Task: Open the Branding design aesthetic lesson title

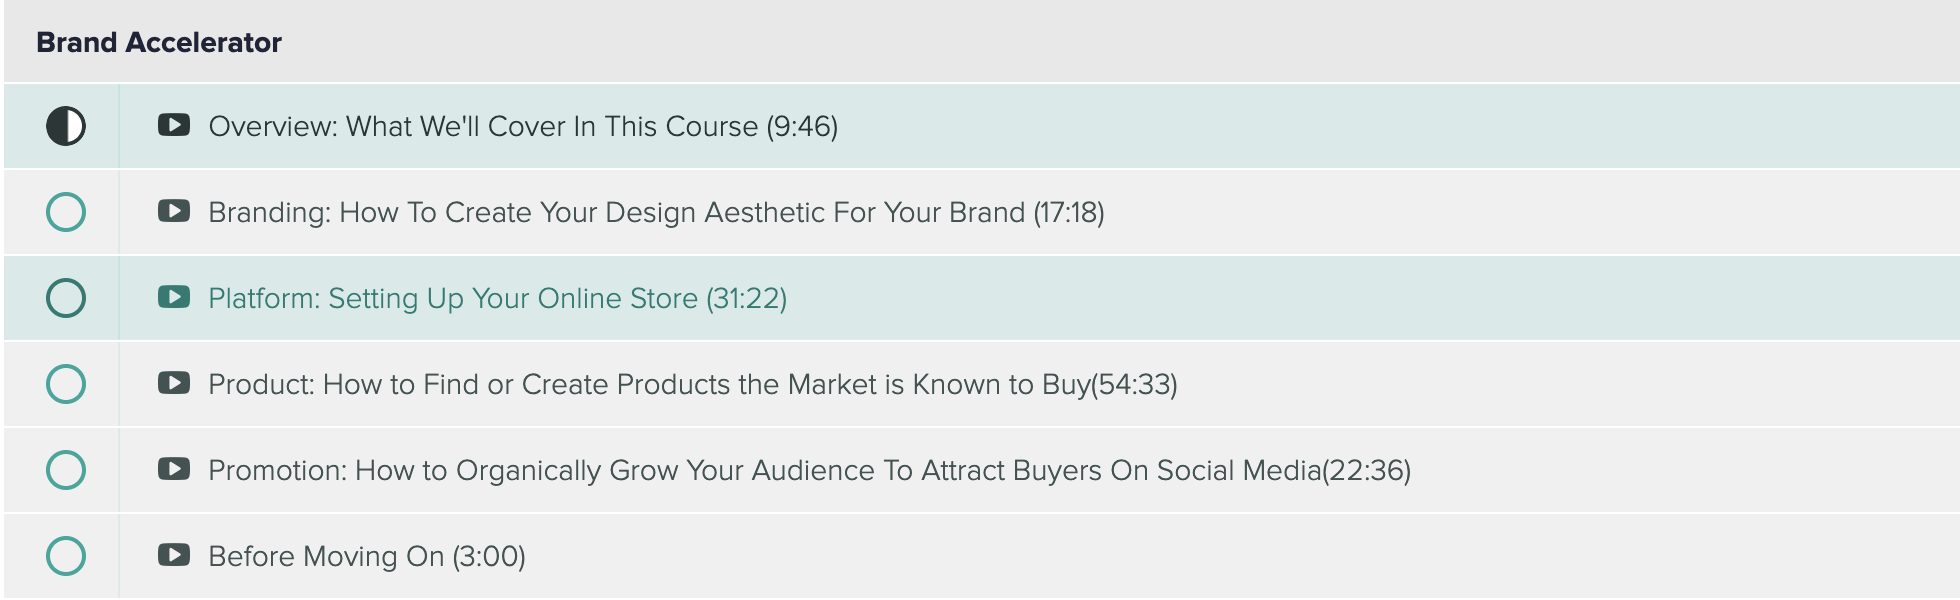Action: click(616, 213)
